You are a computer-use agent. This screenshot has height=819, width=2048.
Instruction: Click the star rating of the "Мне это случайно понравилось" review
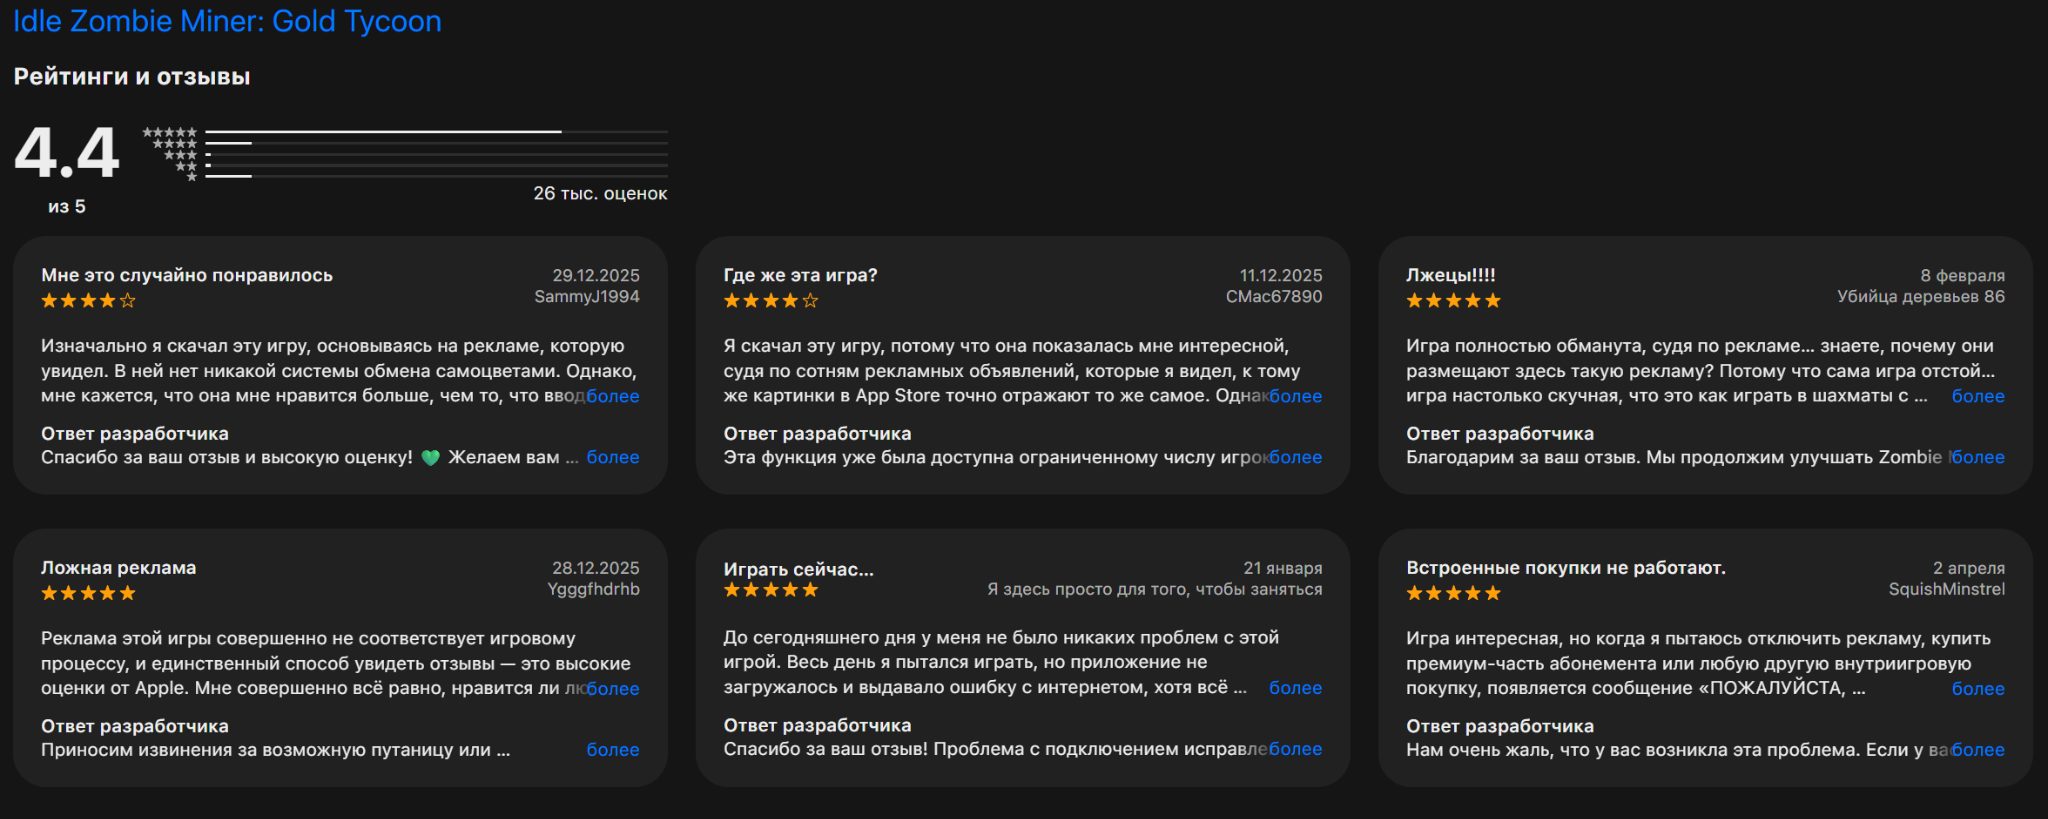88,300
